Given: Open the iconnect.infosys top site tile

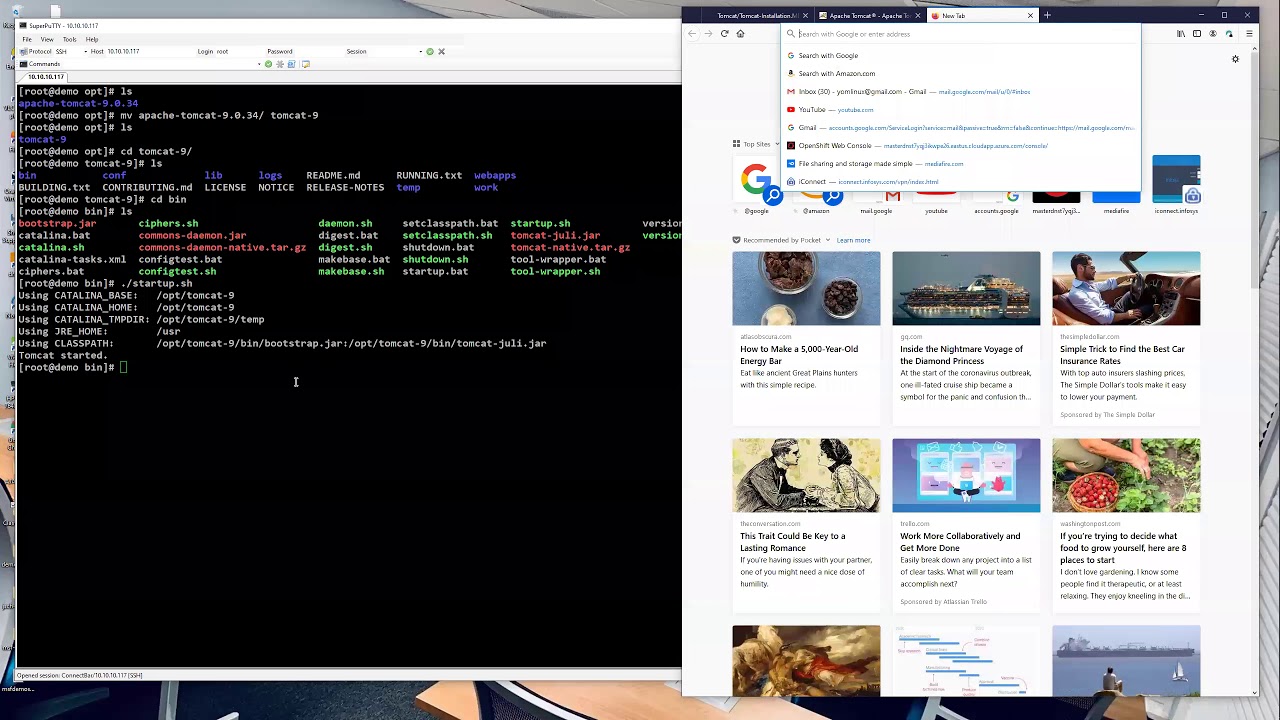Looking at the screenshot, I should point(1176,185).
